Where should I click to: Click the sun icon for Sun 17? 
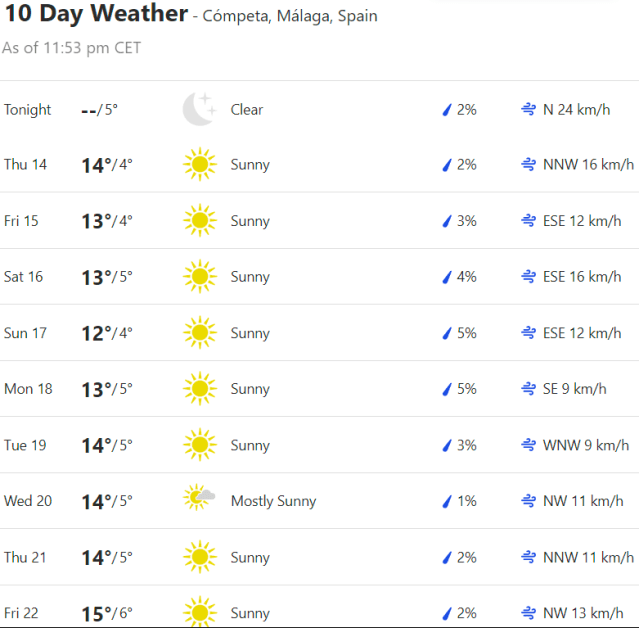[x=199, y=333]
